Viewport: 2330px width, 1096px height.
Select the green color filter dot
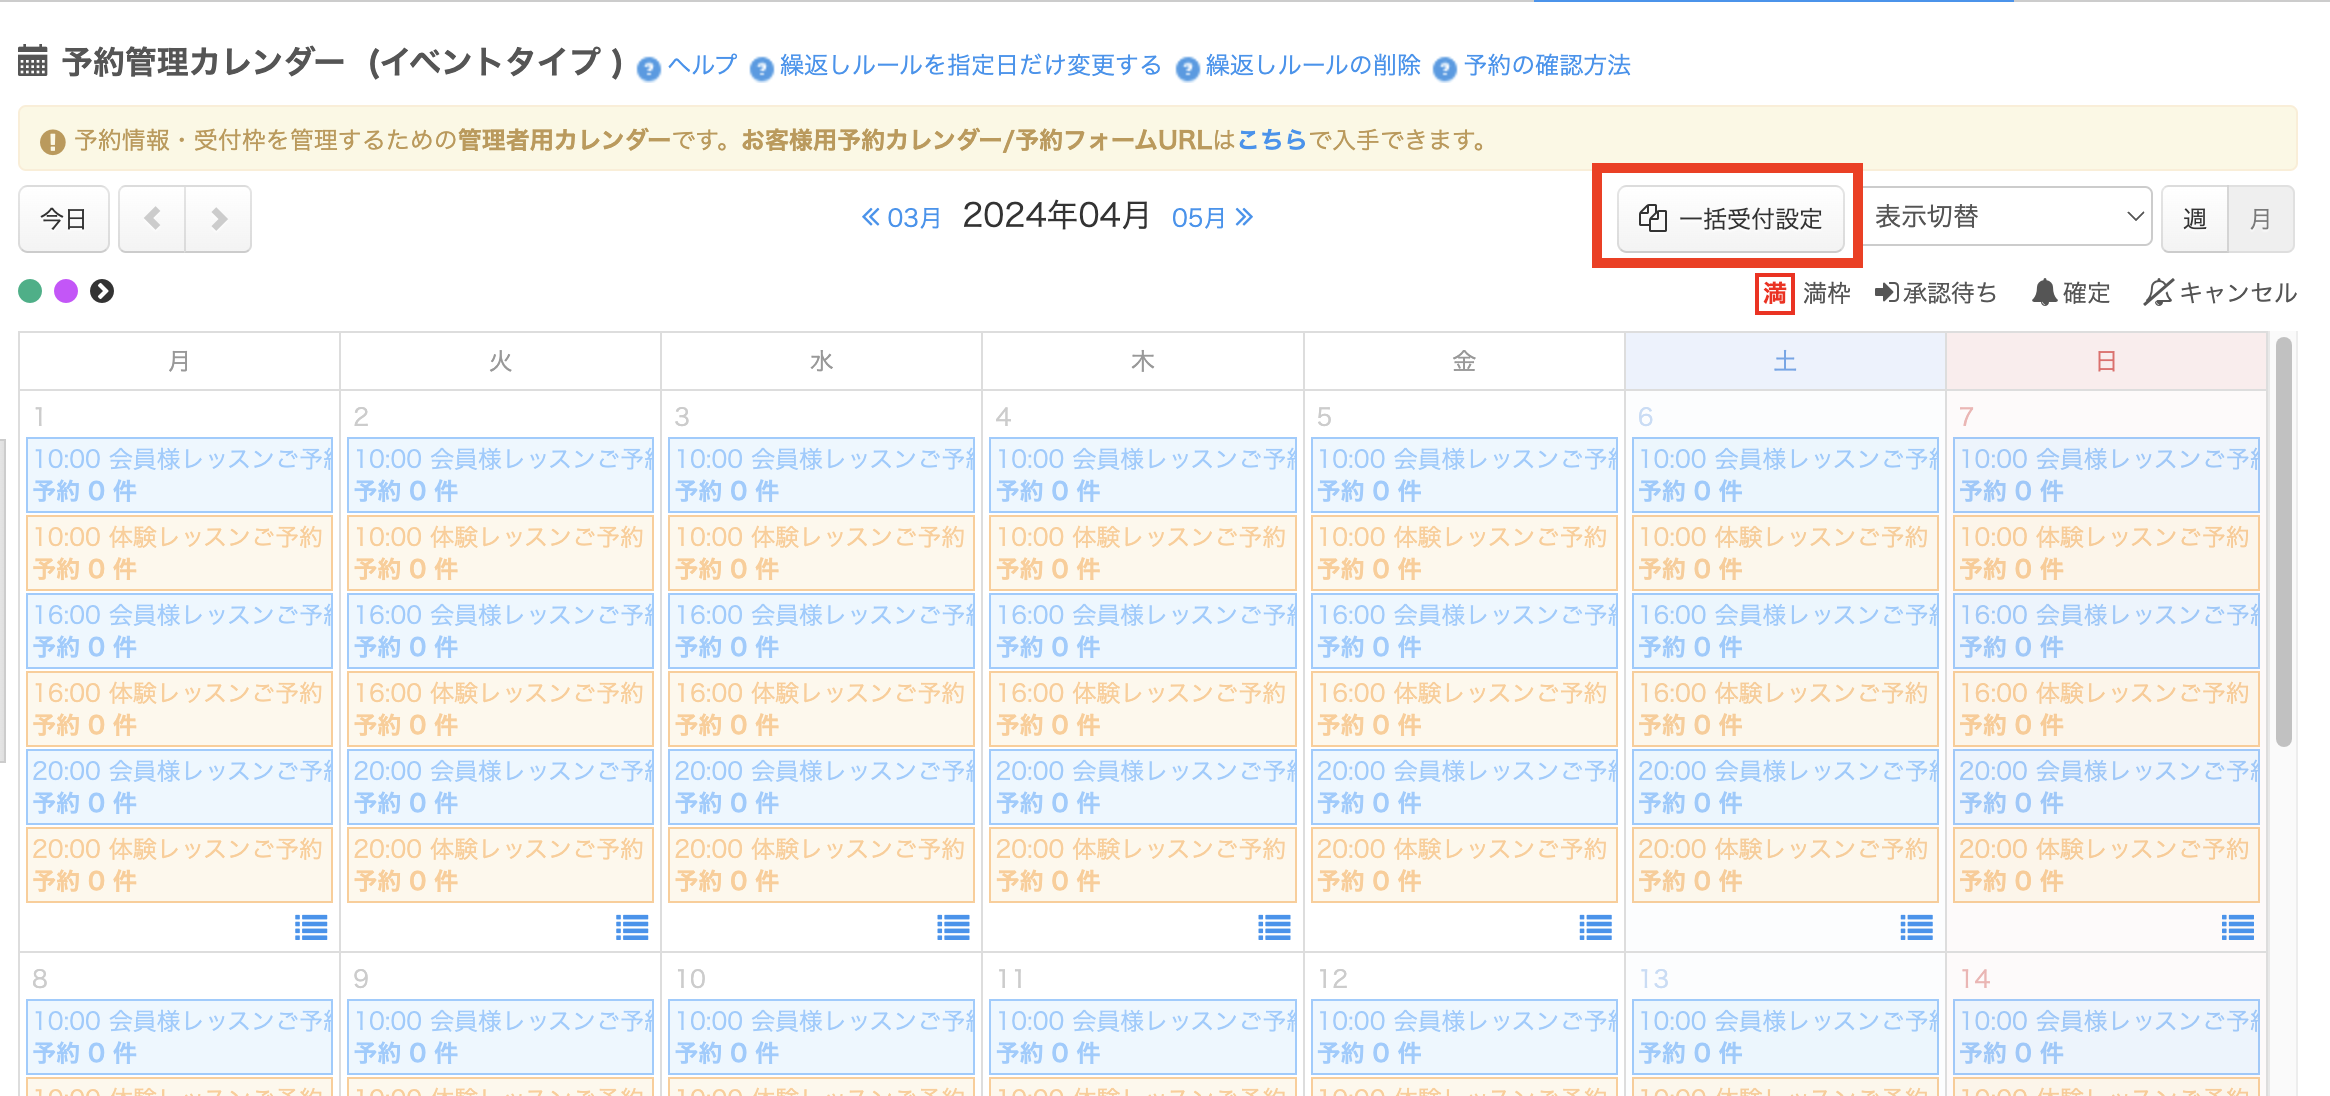30,291
